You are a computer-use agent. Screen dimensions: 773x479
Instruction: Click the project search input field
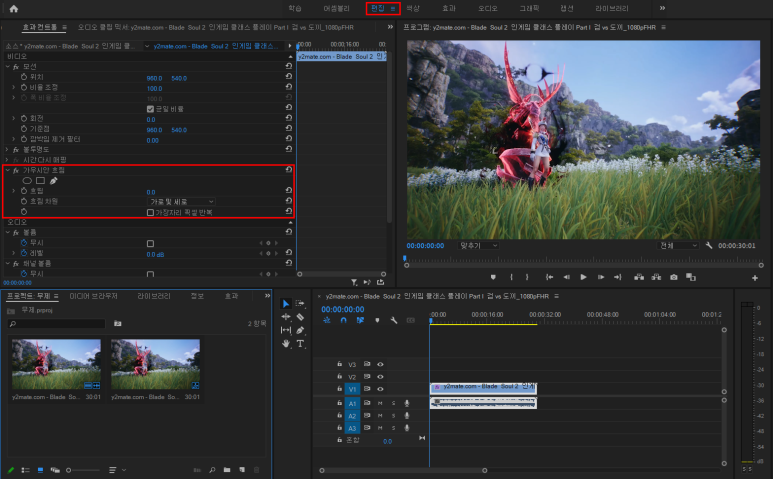click(x=57, y=324)
